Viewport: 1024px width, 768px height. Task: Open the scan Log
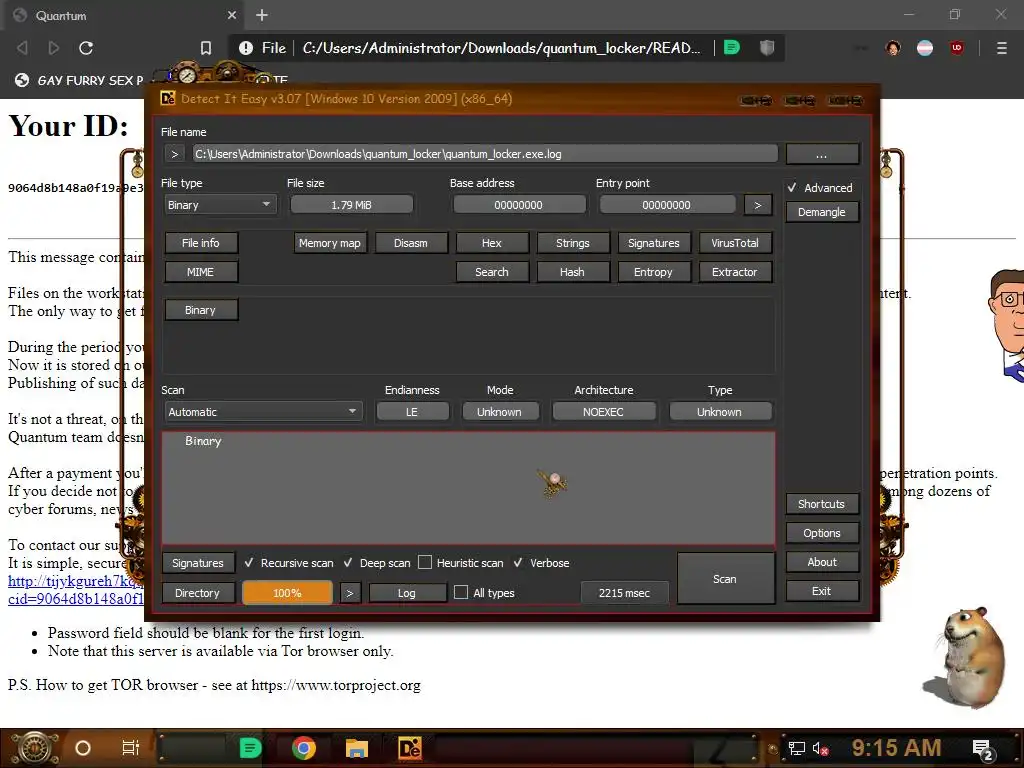pos(408,593)
